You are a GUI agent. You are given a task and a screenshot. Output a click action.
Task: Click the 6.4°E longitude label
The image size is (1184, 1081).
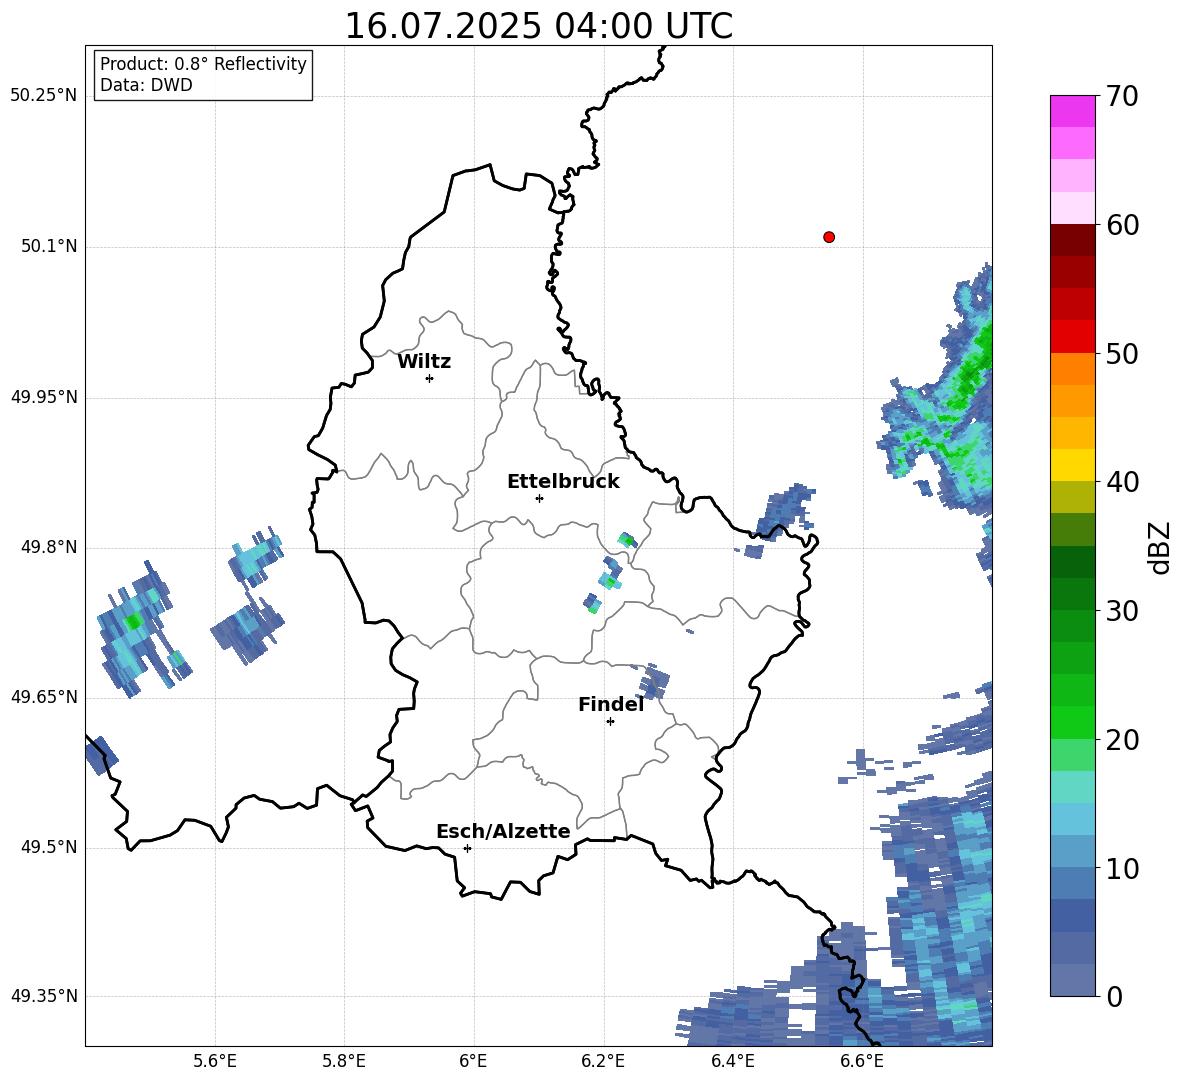point(732,1061)
